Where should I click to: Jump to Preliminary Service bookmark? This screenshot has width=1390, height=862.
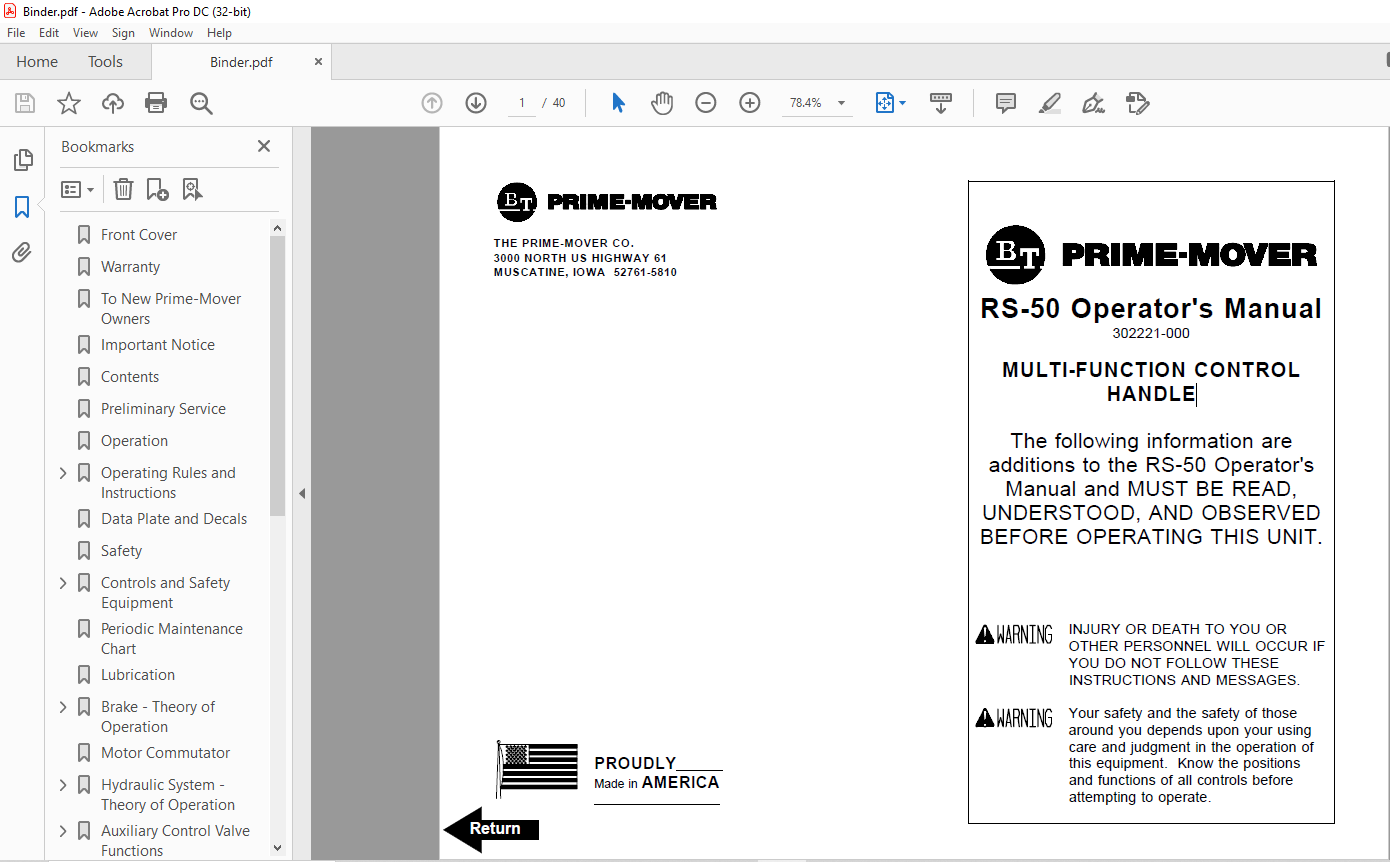163,409
